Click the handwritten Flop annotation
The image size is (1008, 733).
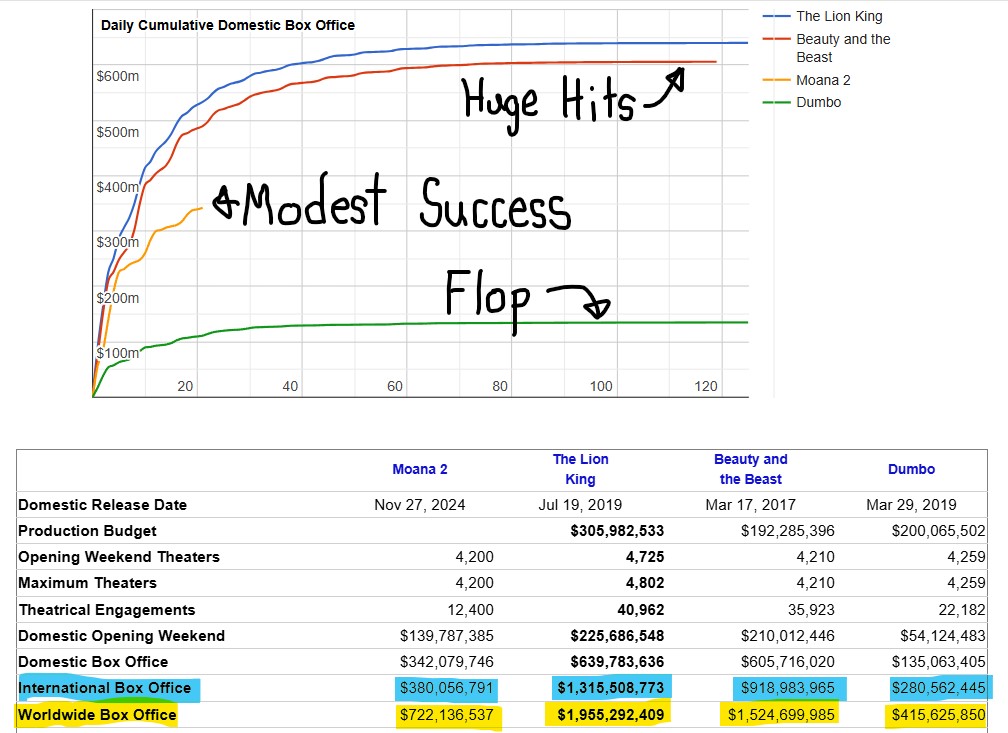click(487, 298)
